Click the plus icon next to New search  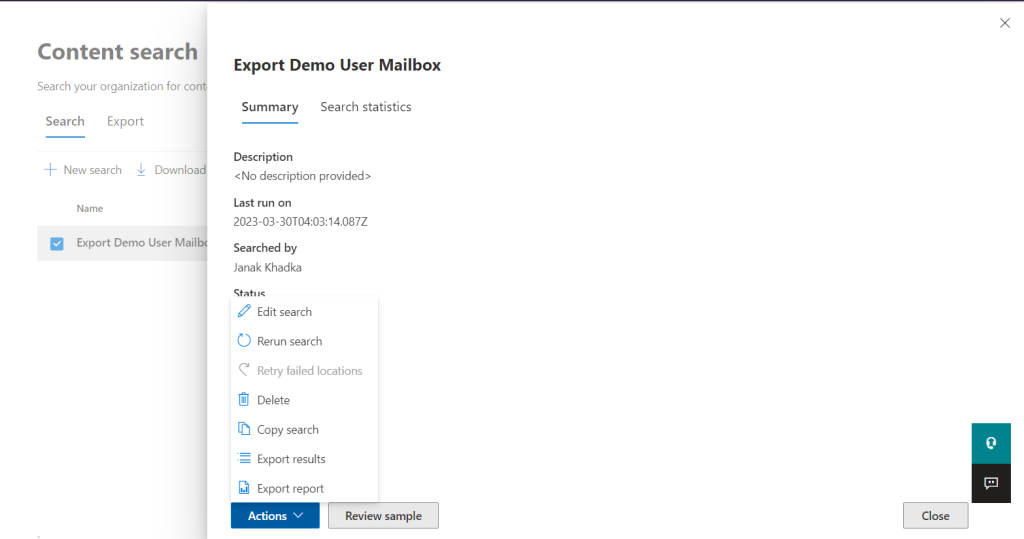tap(50, 170)
